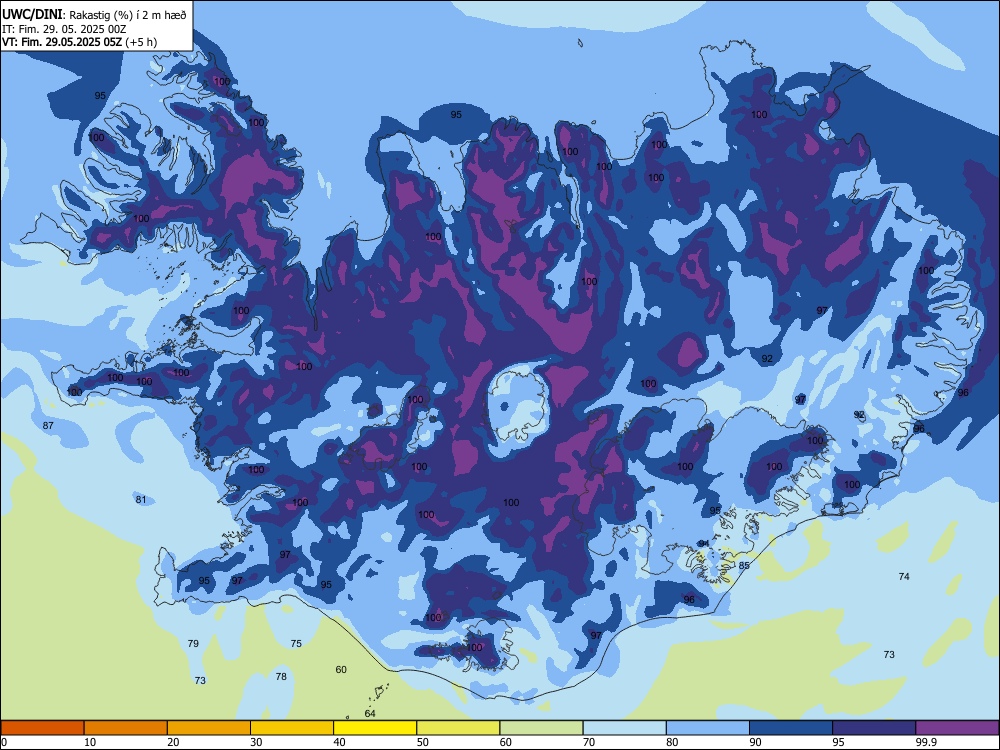The width and height of the screenshot is (1000, 750).
Task: Click the pale blue 70–80 legend swatch
Action: [x=624, y=728]
